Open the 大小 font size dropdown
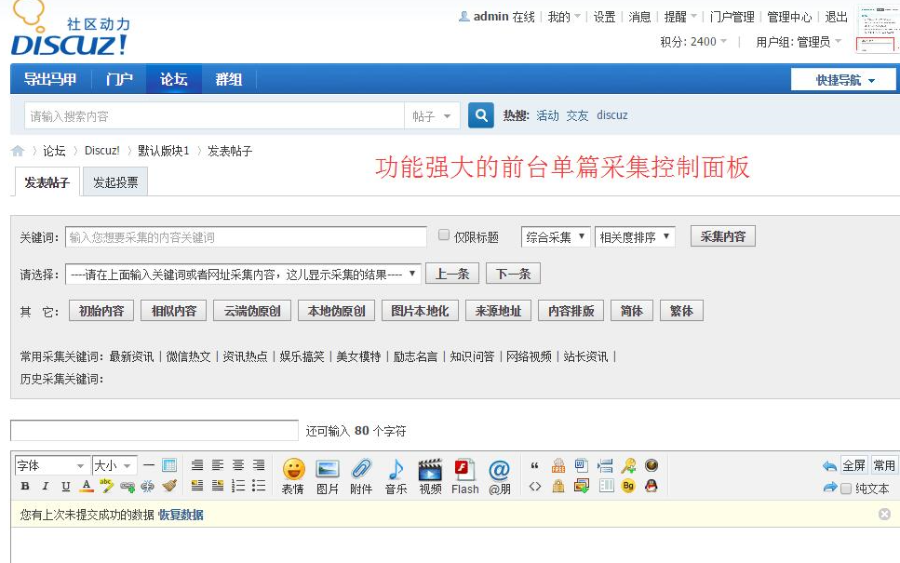 click(x=114, y=465)
